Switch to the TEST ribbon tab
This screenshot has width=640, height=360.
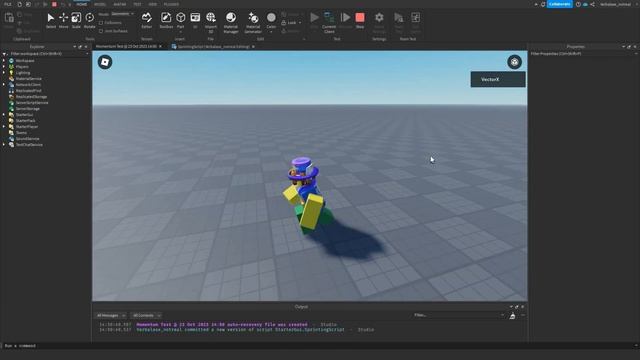point(137,4)
